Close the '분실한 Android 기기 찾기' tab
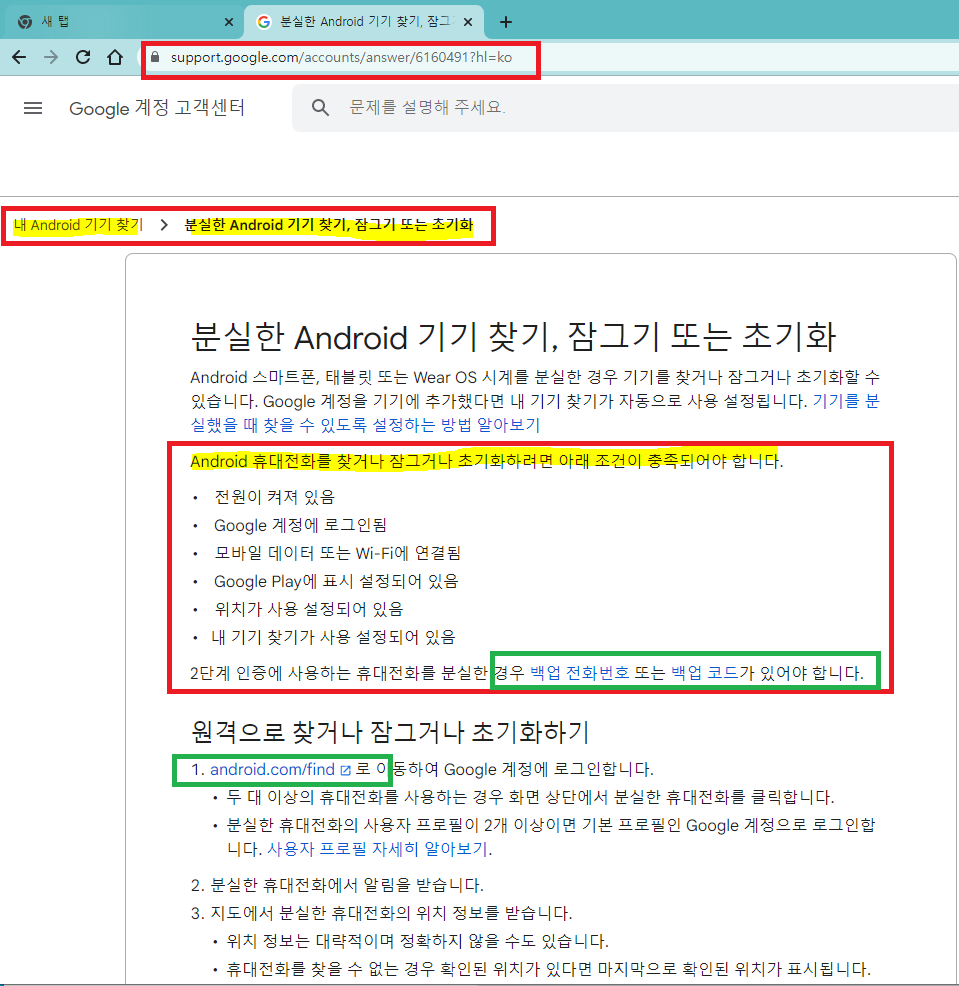Viewport: 959px width, 986px height. click(x=468, y=22)
